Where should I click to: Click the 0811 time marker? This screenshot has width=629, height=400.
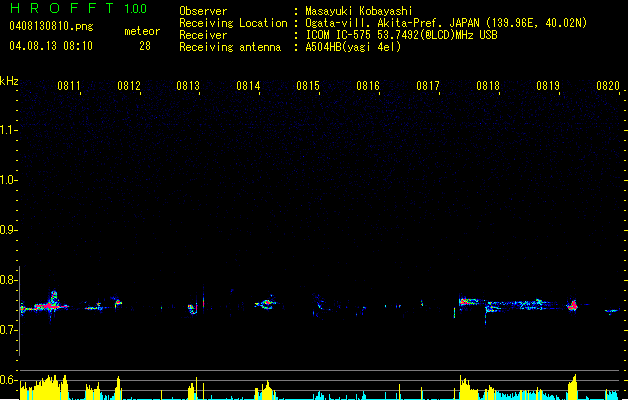tap(69, 86)
